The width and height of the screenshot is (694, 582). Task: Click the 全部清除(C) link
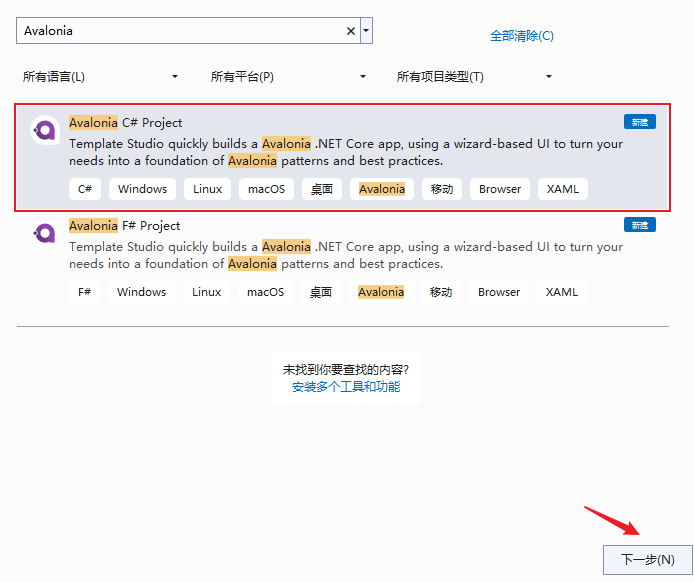point(522,36)
